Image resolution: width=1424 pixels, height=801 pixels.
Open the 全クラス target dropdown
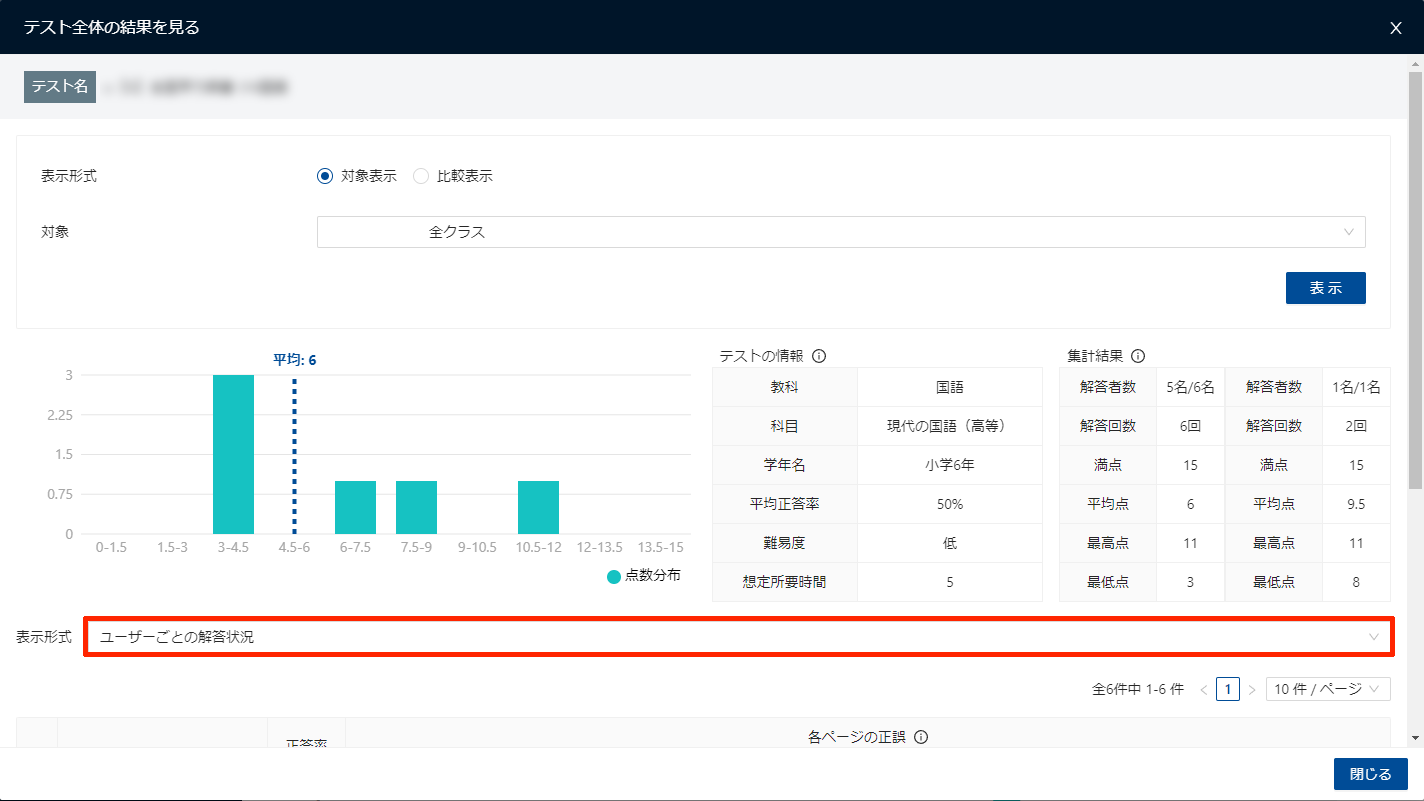point(840,232)
